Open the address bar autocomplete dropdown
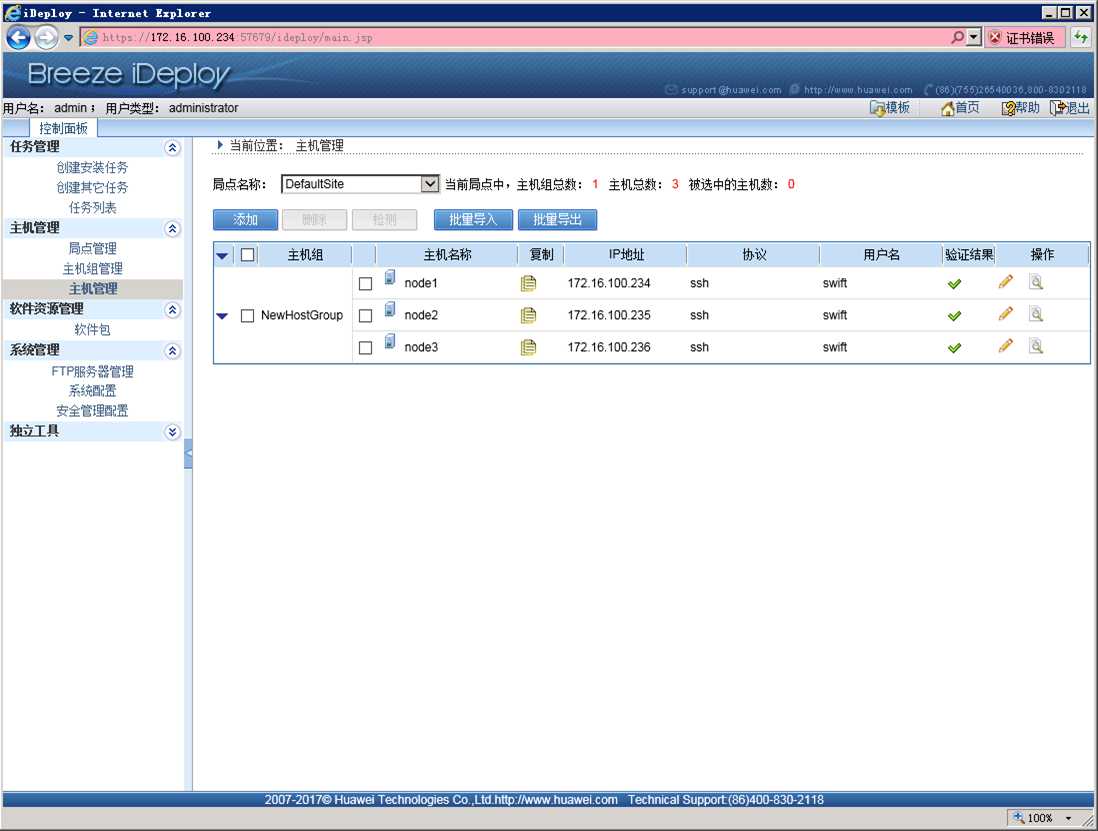Screen dimensions: 1098x831 click(x=973, y=37)
